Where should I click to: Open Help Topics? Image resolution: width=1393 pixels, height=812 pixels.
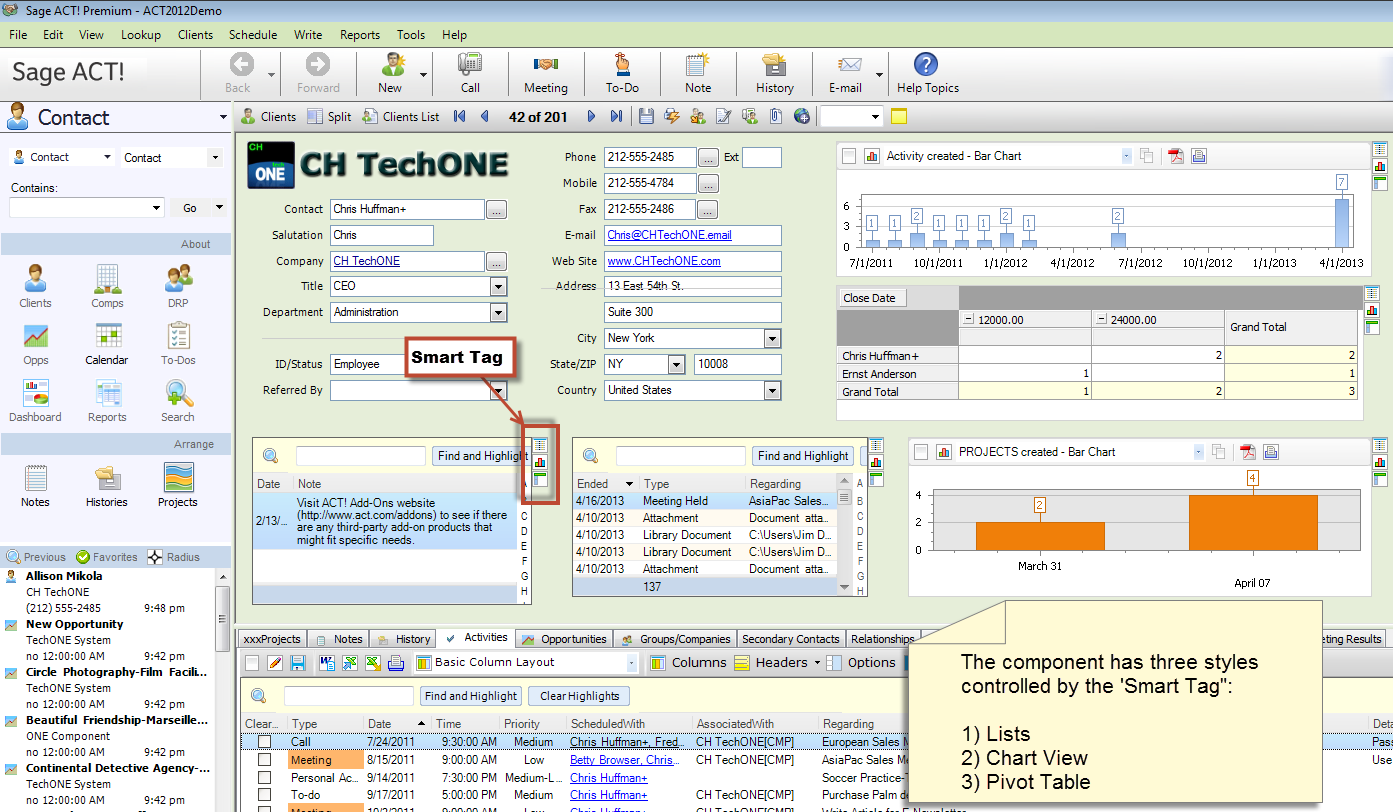(927, 73)
